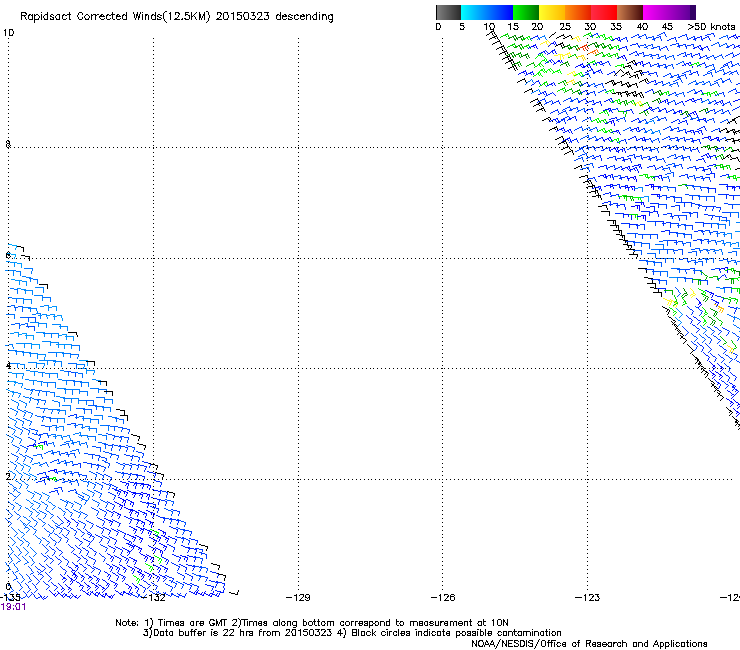
Task: Click the longitude label '-132'
Action: 155,598
